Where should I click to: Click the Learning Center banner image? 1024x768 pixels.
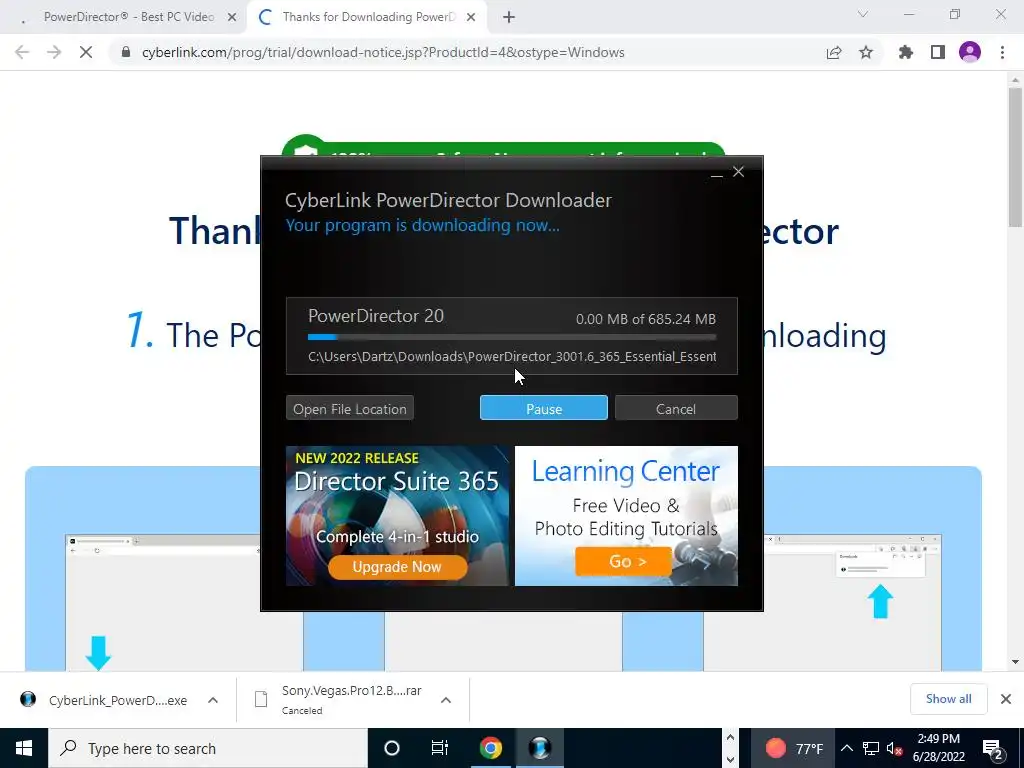tap(626, 516)
